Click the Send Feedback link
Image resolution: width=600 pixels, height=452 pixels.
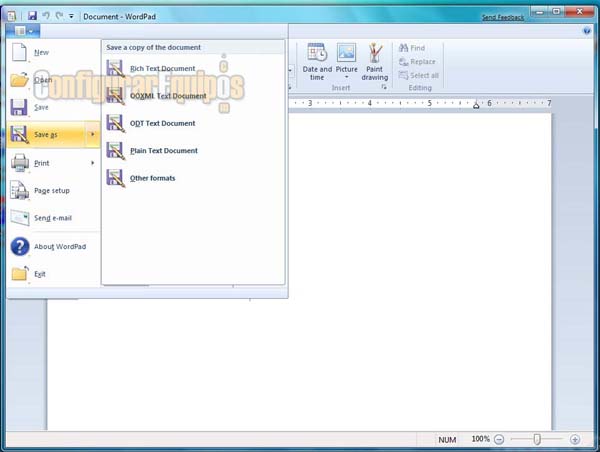click(x=503, y=17)
